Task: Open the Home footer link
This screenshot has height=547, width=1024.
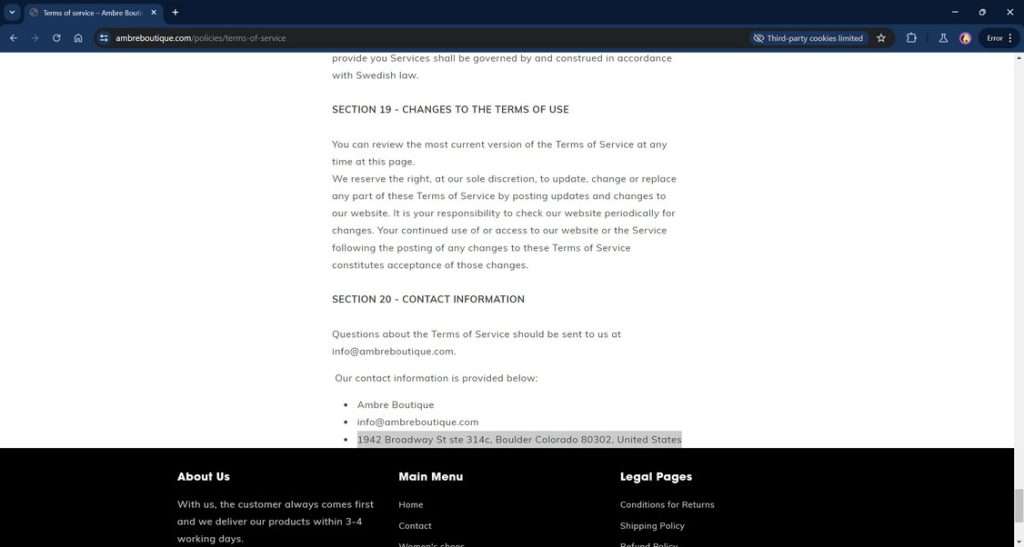Action: pyautogui.click(x=411, y=505)
